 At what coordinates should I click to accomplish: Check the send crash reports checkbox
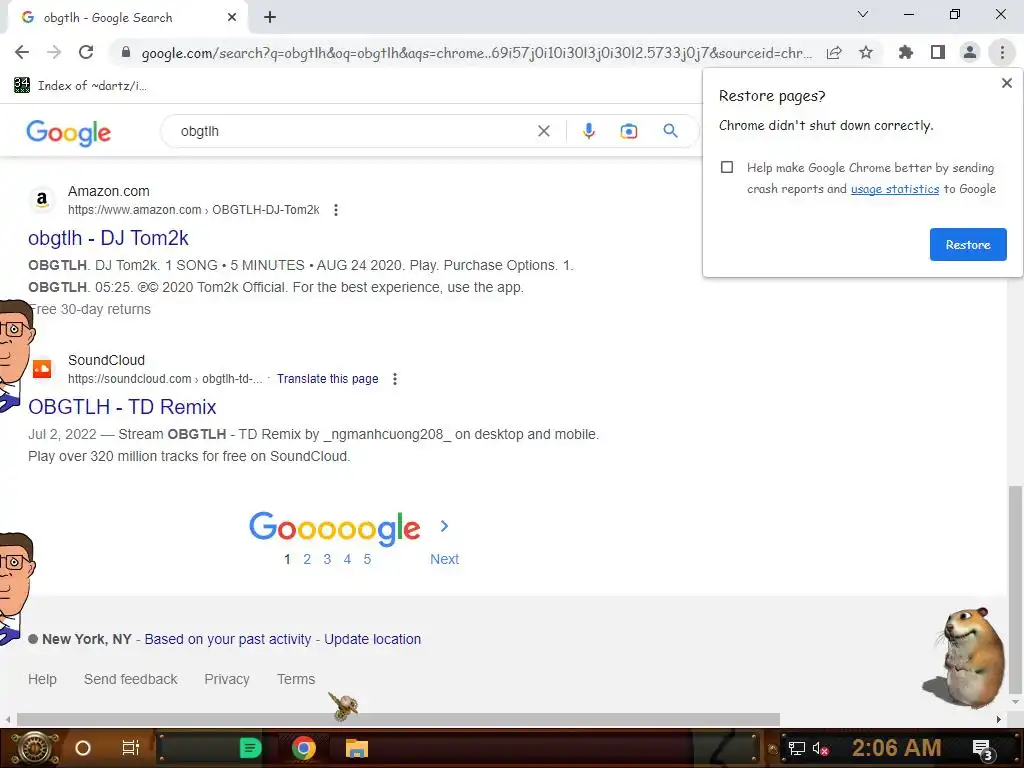[x=727, y=167]
